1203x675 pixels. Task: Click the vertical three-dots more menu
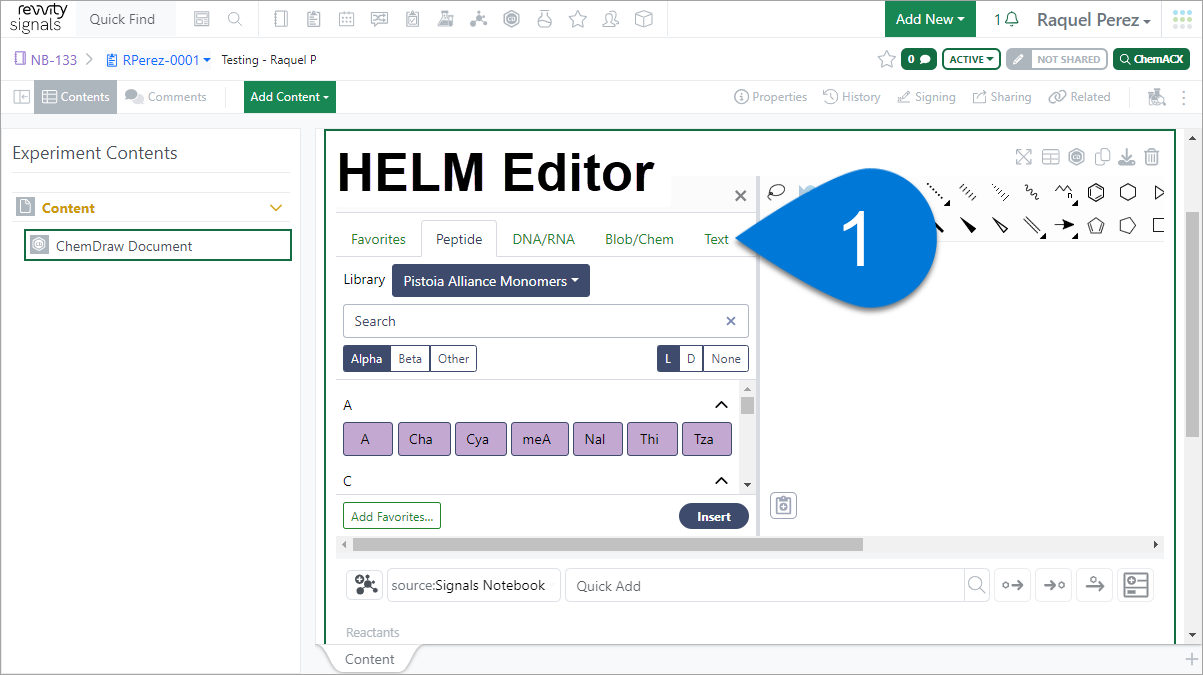pos(1184,97)
